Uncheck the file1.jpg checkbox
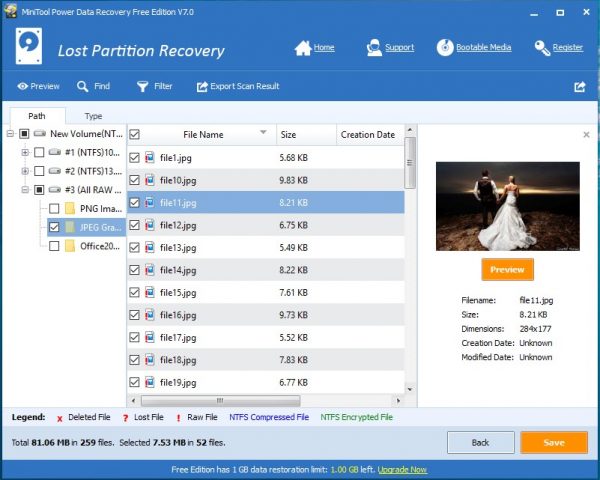 pos(134,158)
